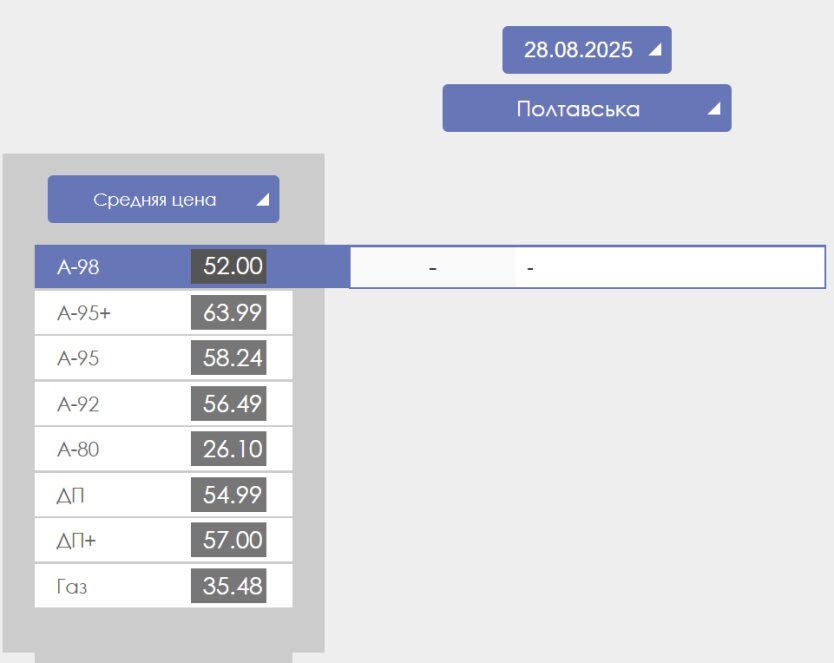Click the empty details row beside А-98
This screenshot has width=834, height=663.
click(587, 268)
